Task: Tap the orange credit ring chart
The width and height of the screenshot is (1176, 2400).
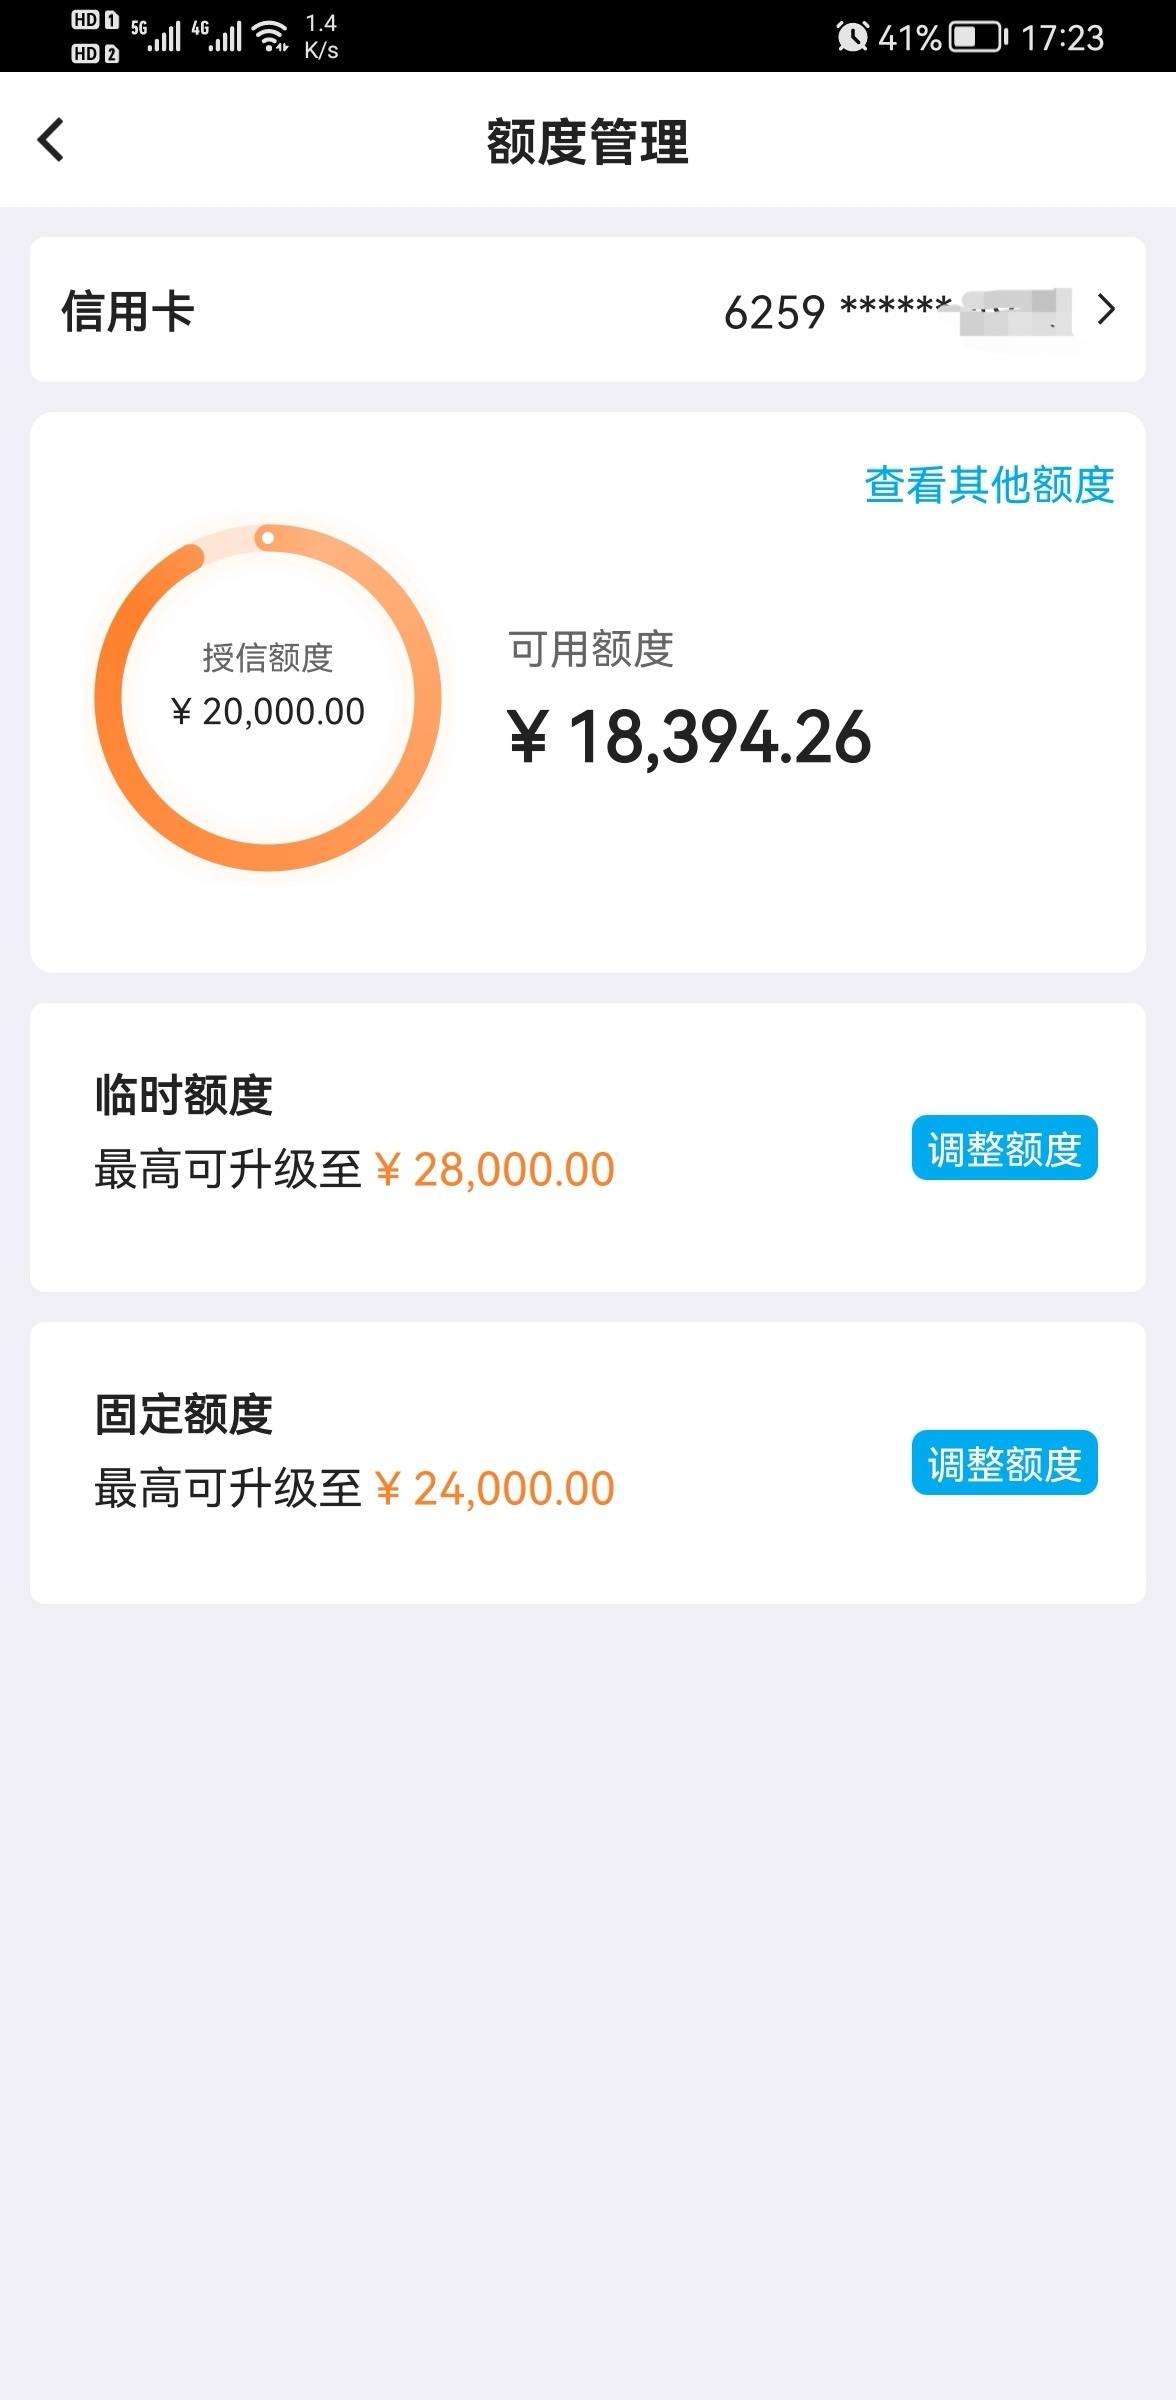Action: click(x=268, y=697)
